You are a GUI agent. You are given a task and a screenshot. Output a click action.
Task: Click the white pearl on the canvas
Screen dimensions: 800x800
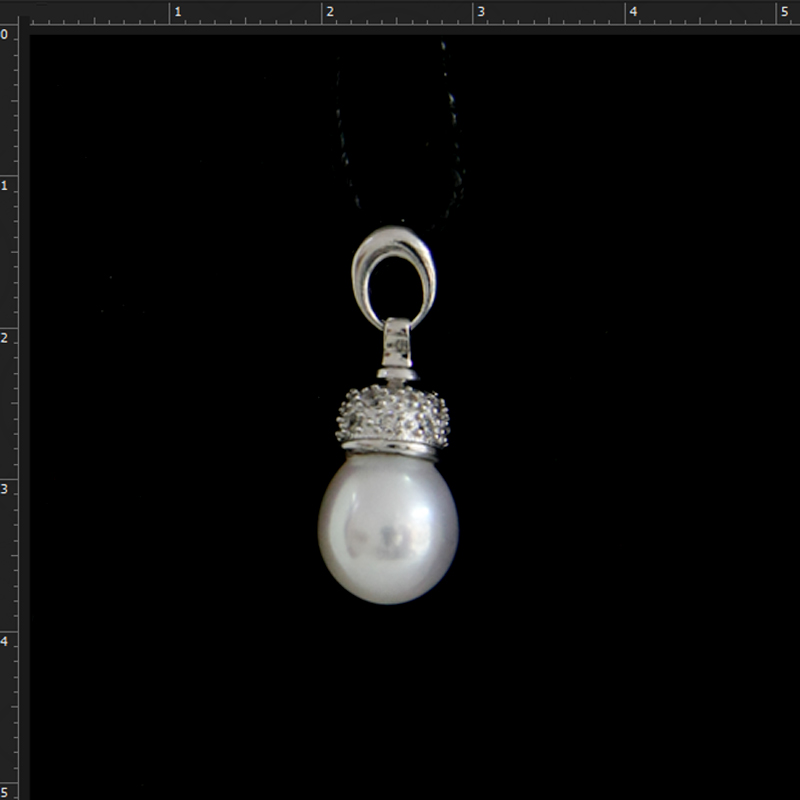pos(388,529)
